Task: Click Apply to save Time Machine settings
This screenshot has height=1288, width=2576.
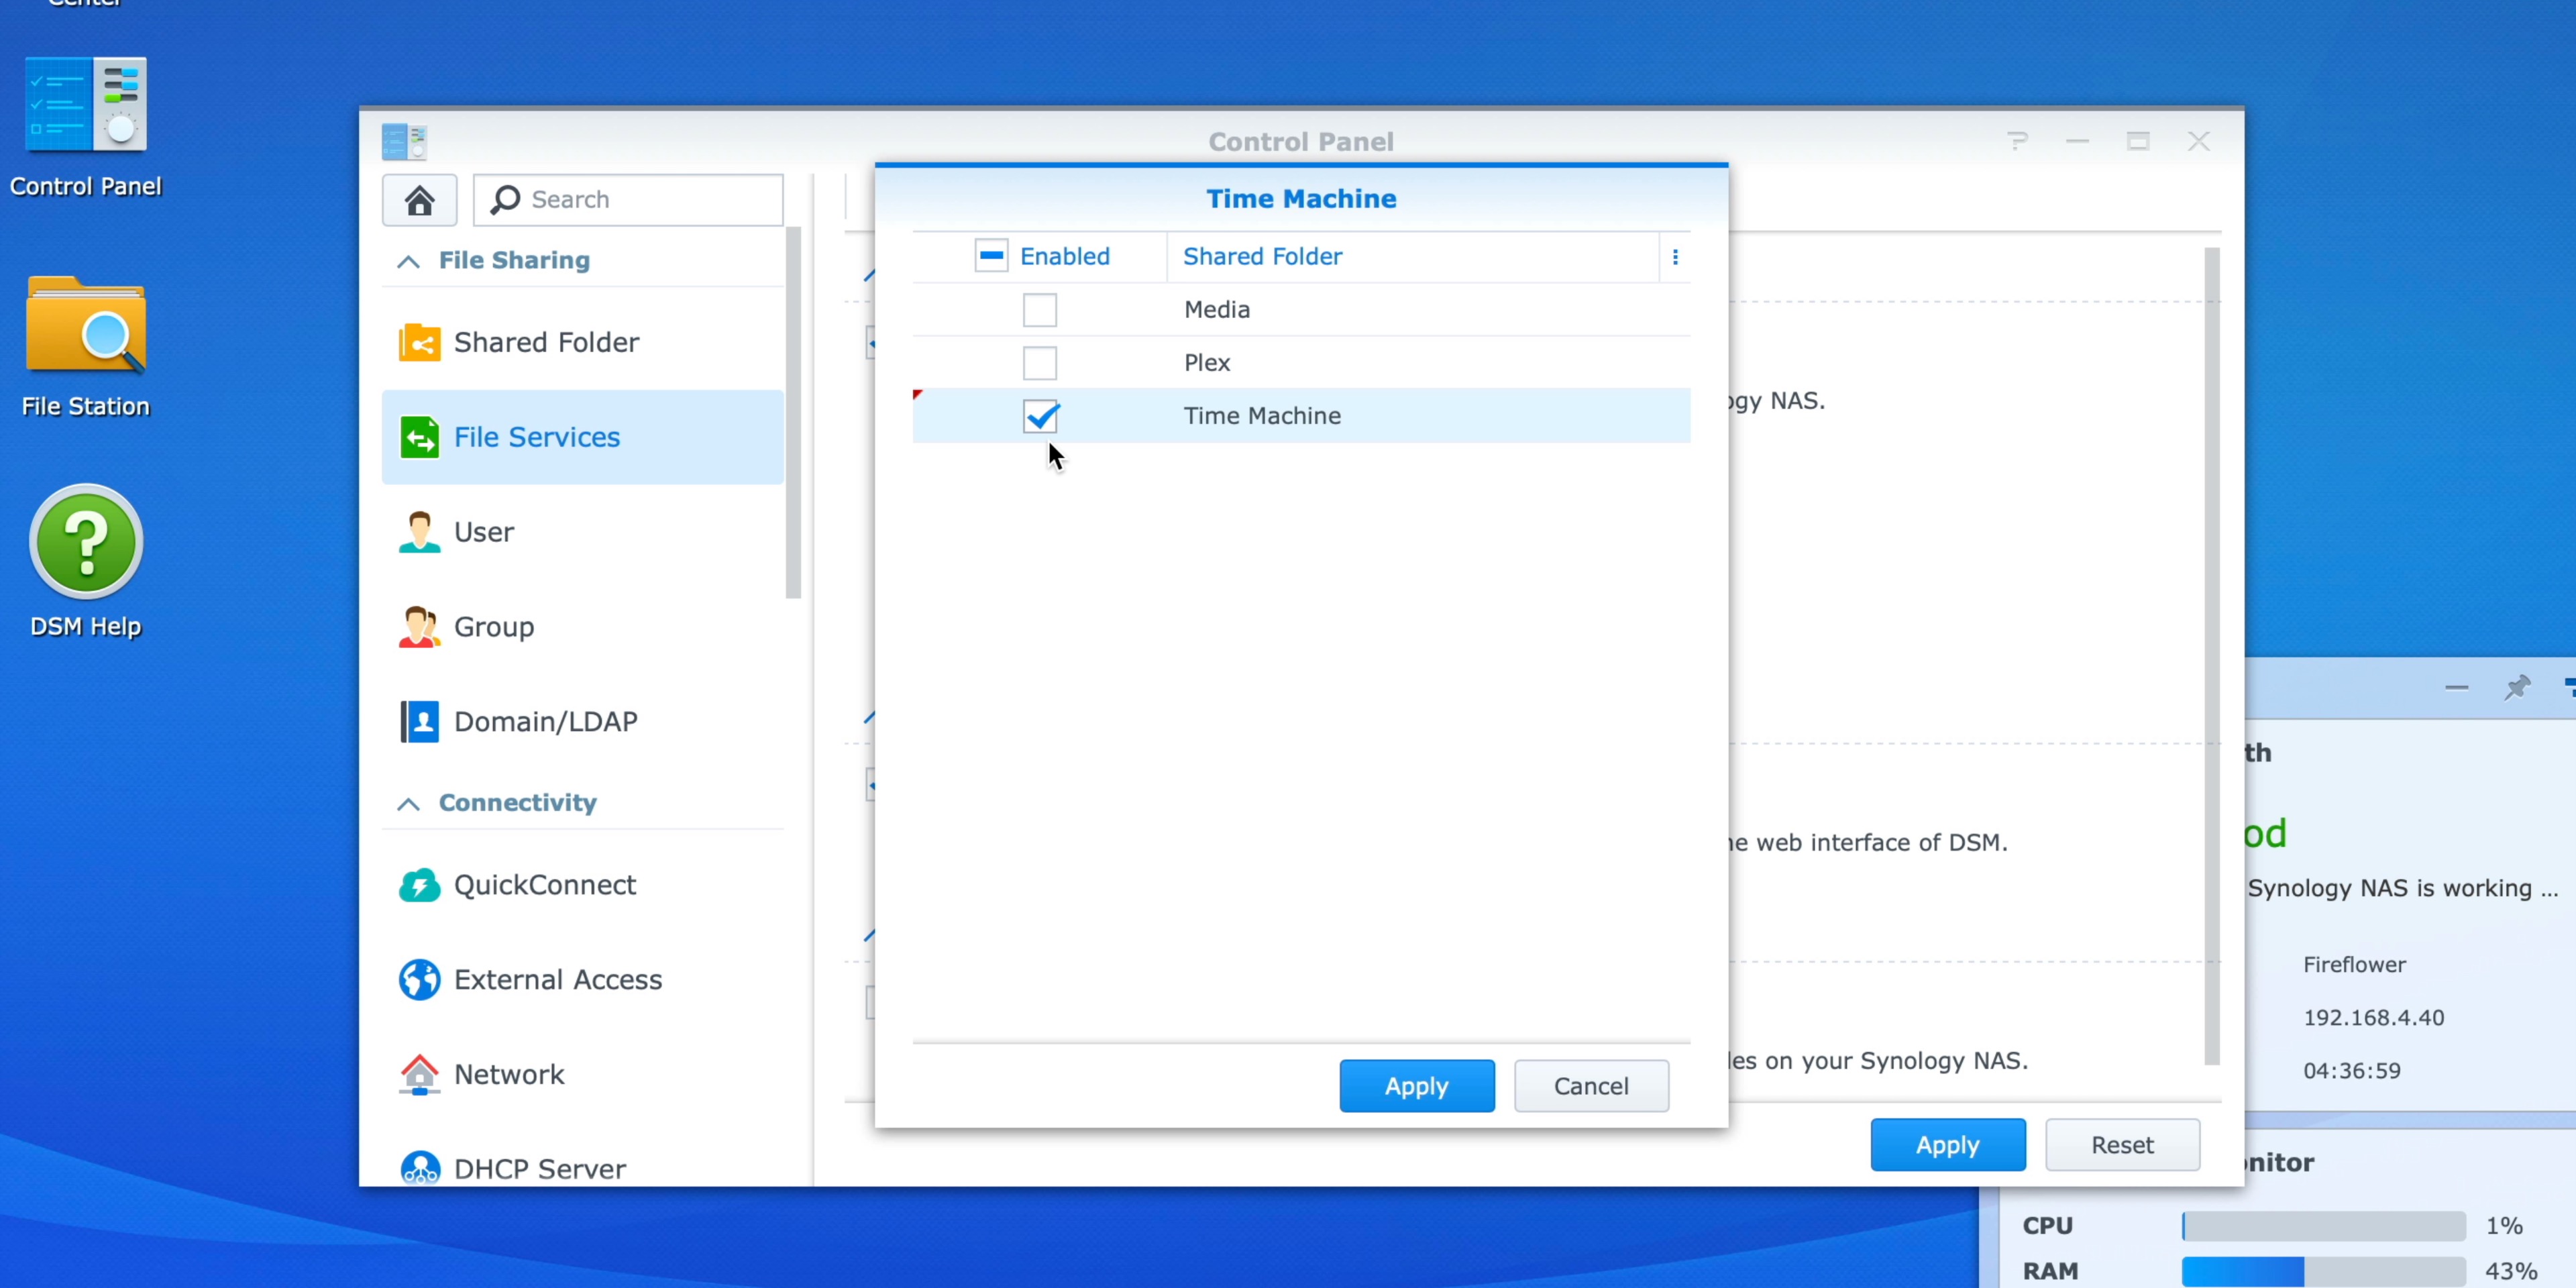Action: [x=1416, y=1084]
